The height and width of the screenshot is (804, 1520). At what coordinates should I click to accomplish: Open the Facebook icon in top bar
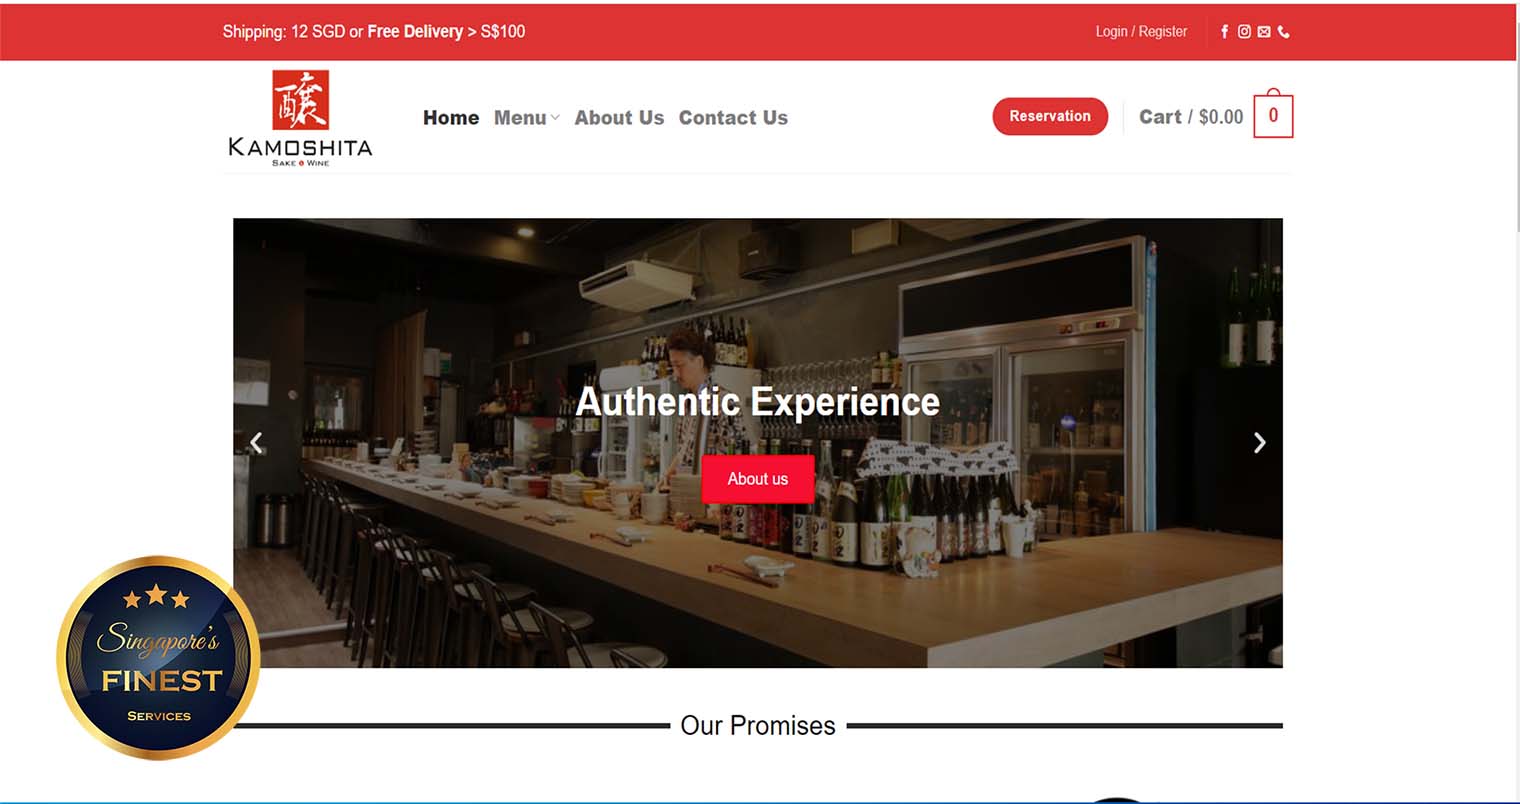1224,32
